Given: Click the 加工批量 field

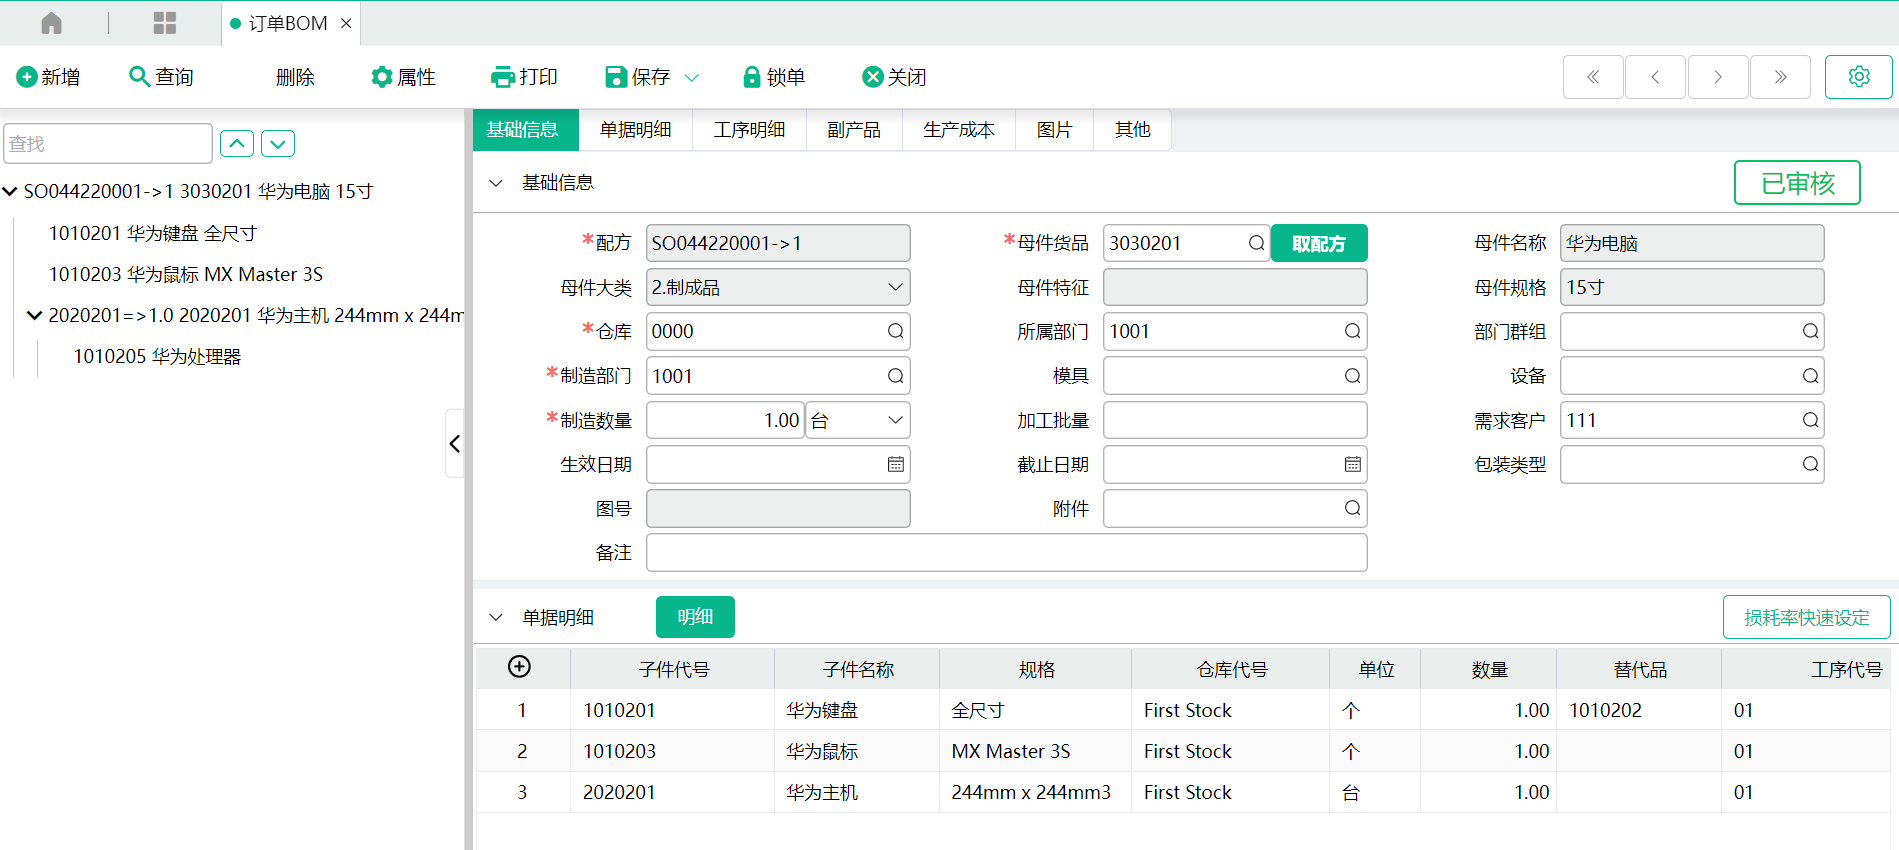Looking at the screenshot, I should pyautogui.click(x=1235, y=420).
